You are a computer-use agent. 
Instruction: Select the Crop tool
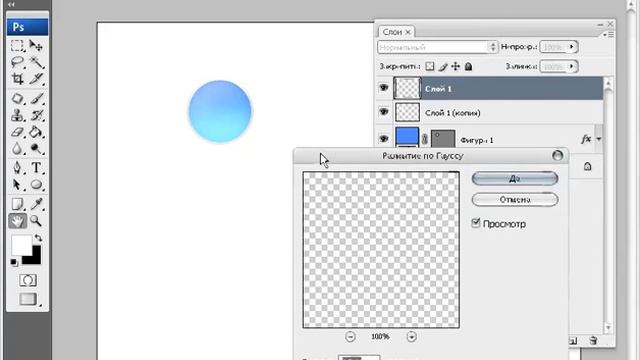17,78
